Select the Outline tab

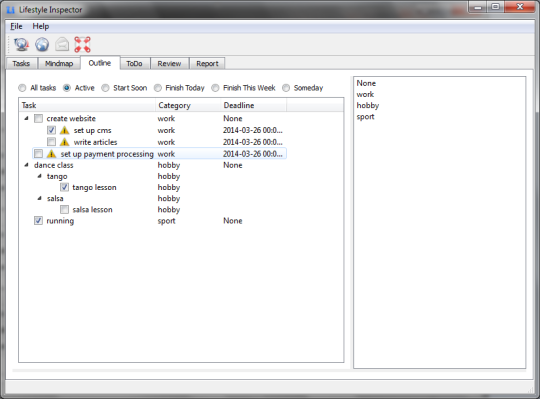100,63
